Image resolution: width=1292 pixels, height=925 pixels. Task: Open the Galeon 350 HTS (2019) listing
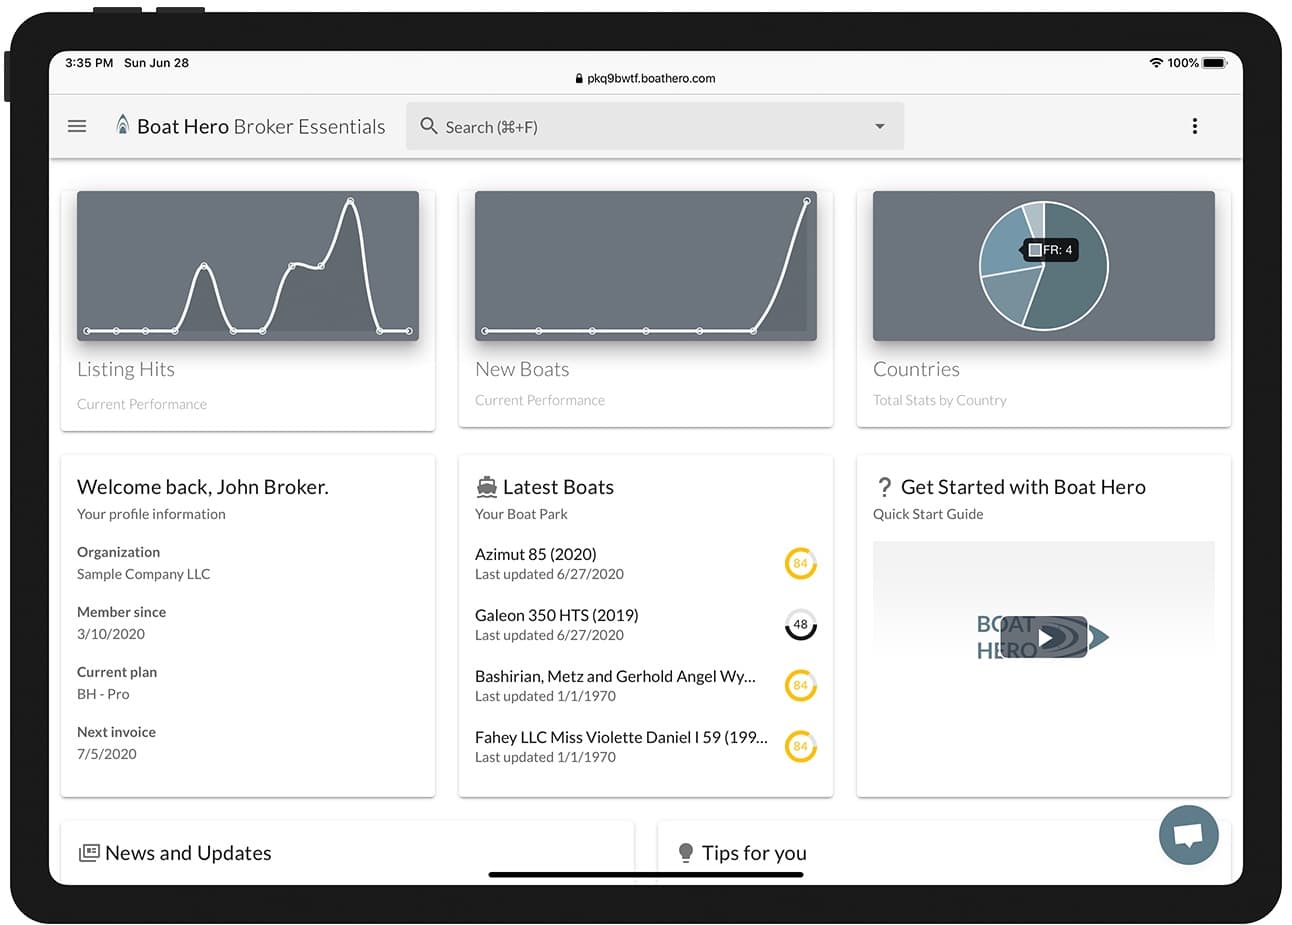(x=556, y=615)
